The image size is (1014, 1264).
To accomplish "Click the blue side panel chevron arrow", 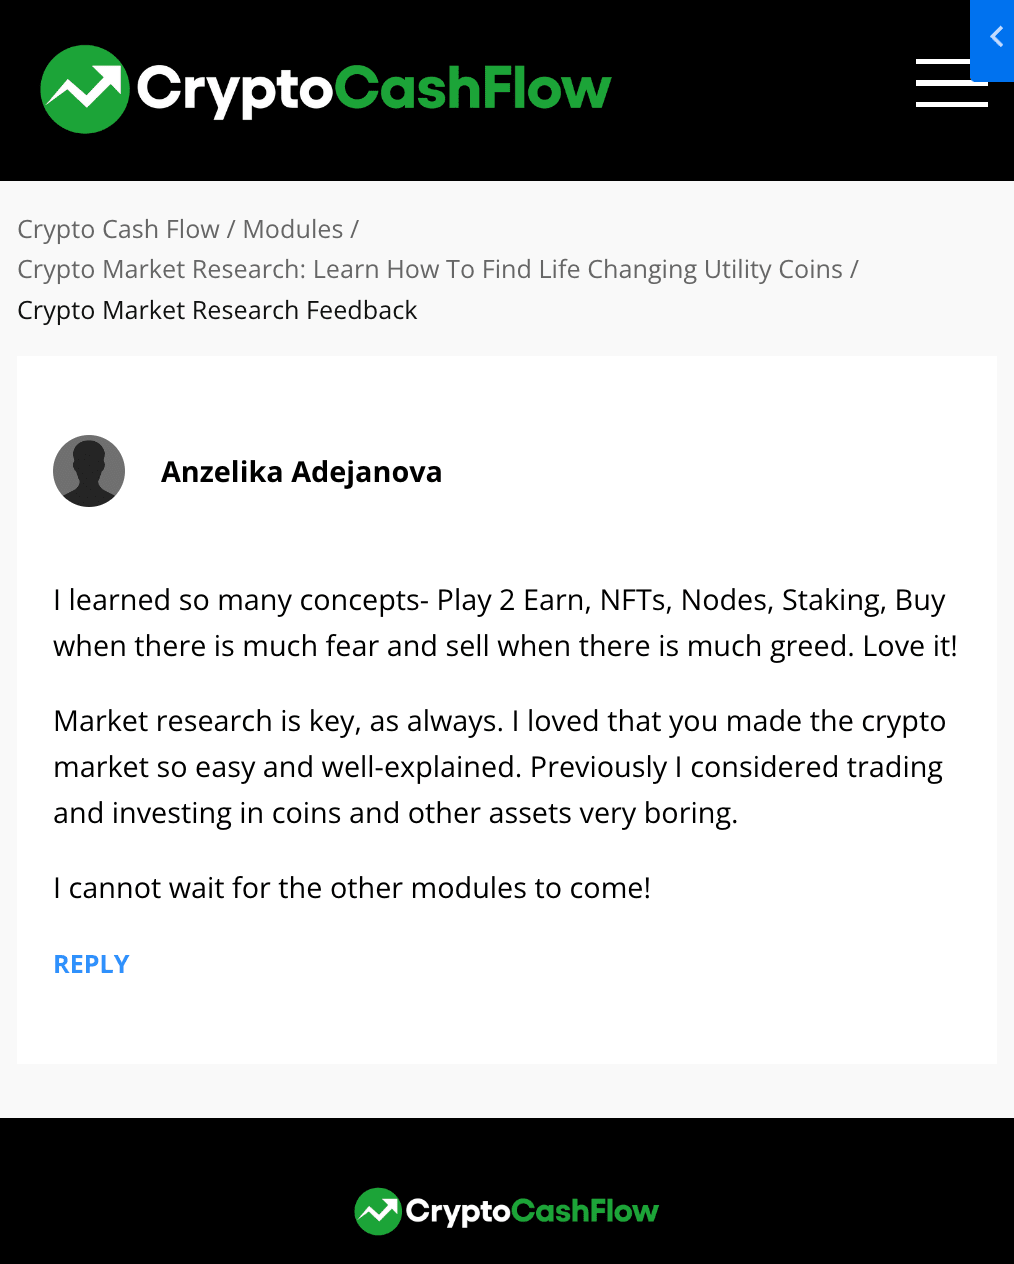I will (x=996, y=37).
